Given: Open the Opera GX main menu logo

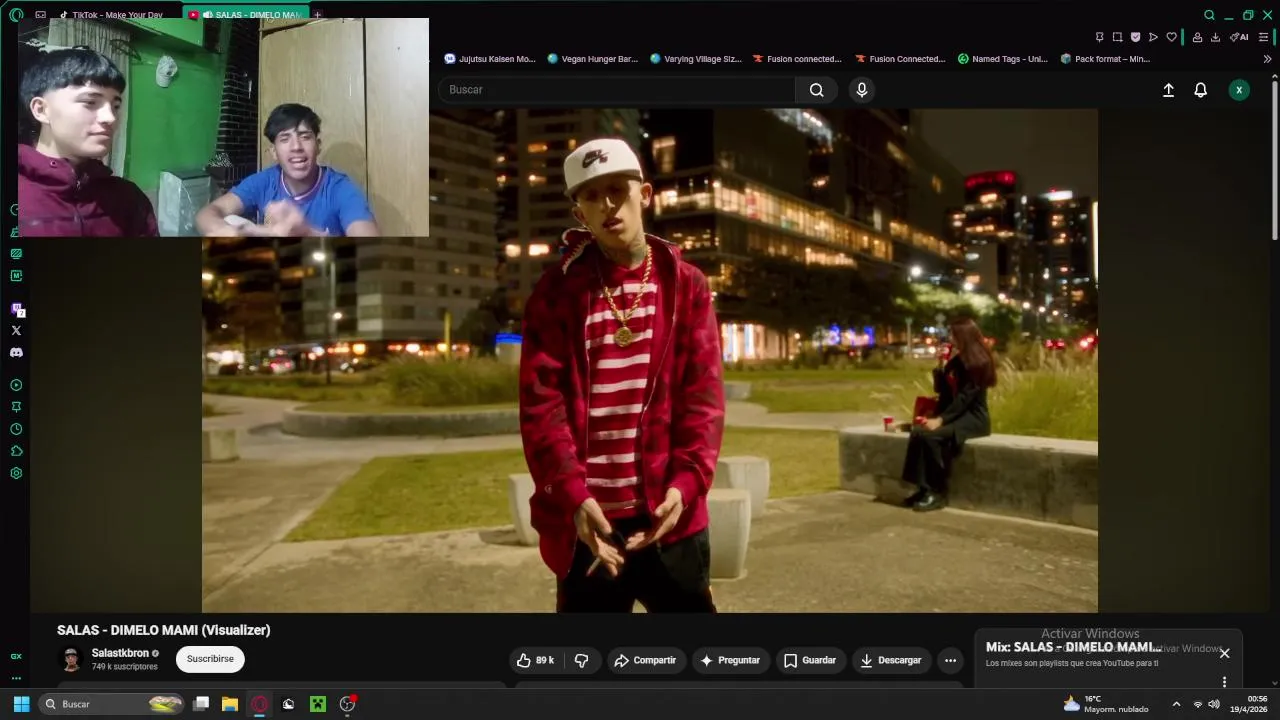Looking at the screenshot, I should [16, 15].
